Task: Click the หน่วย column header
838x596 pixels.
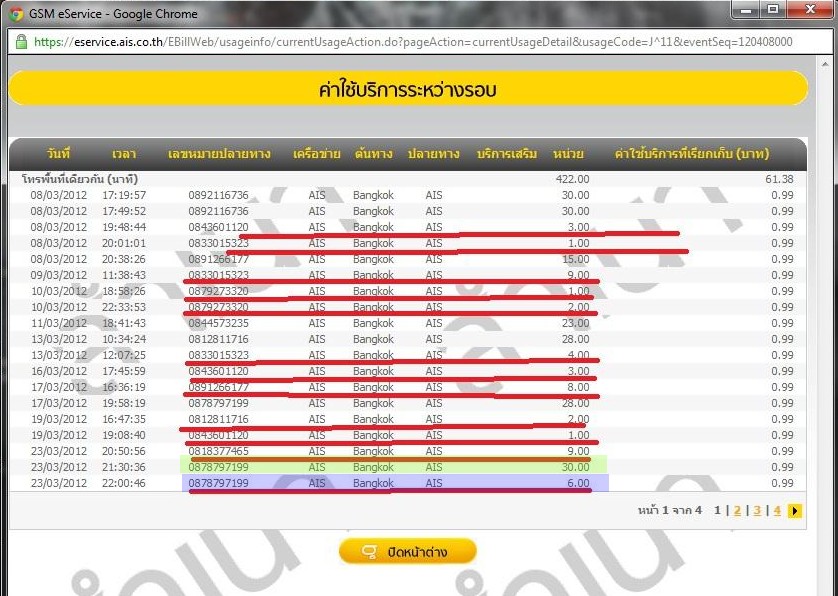Action: pos(569,154)
